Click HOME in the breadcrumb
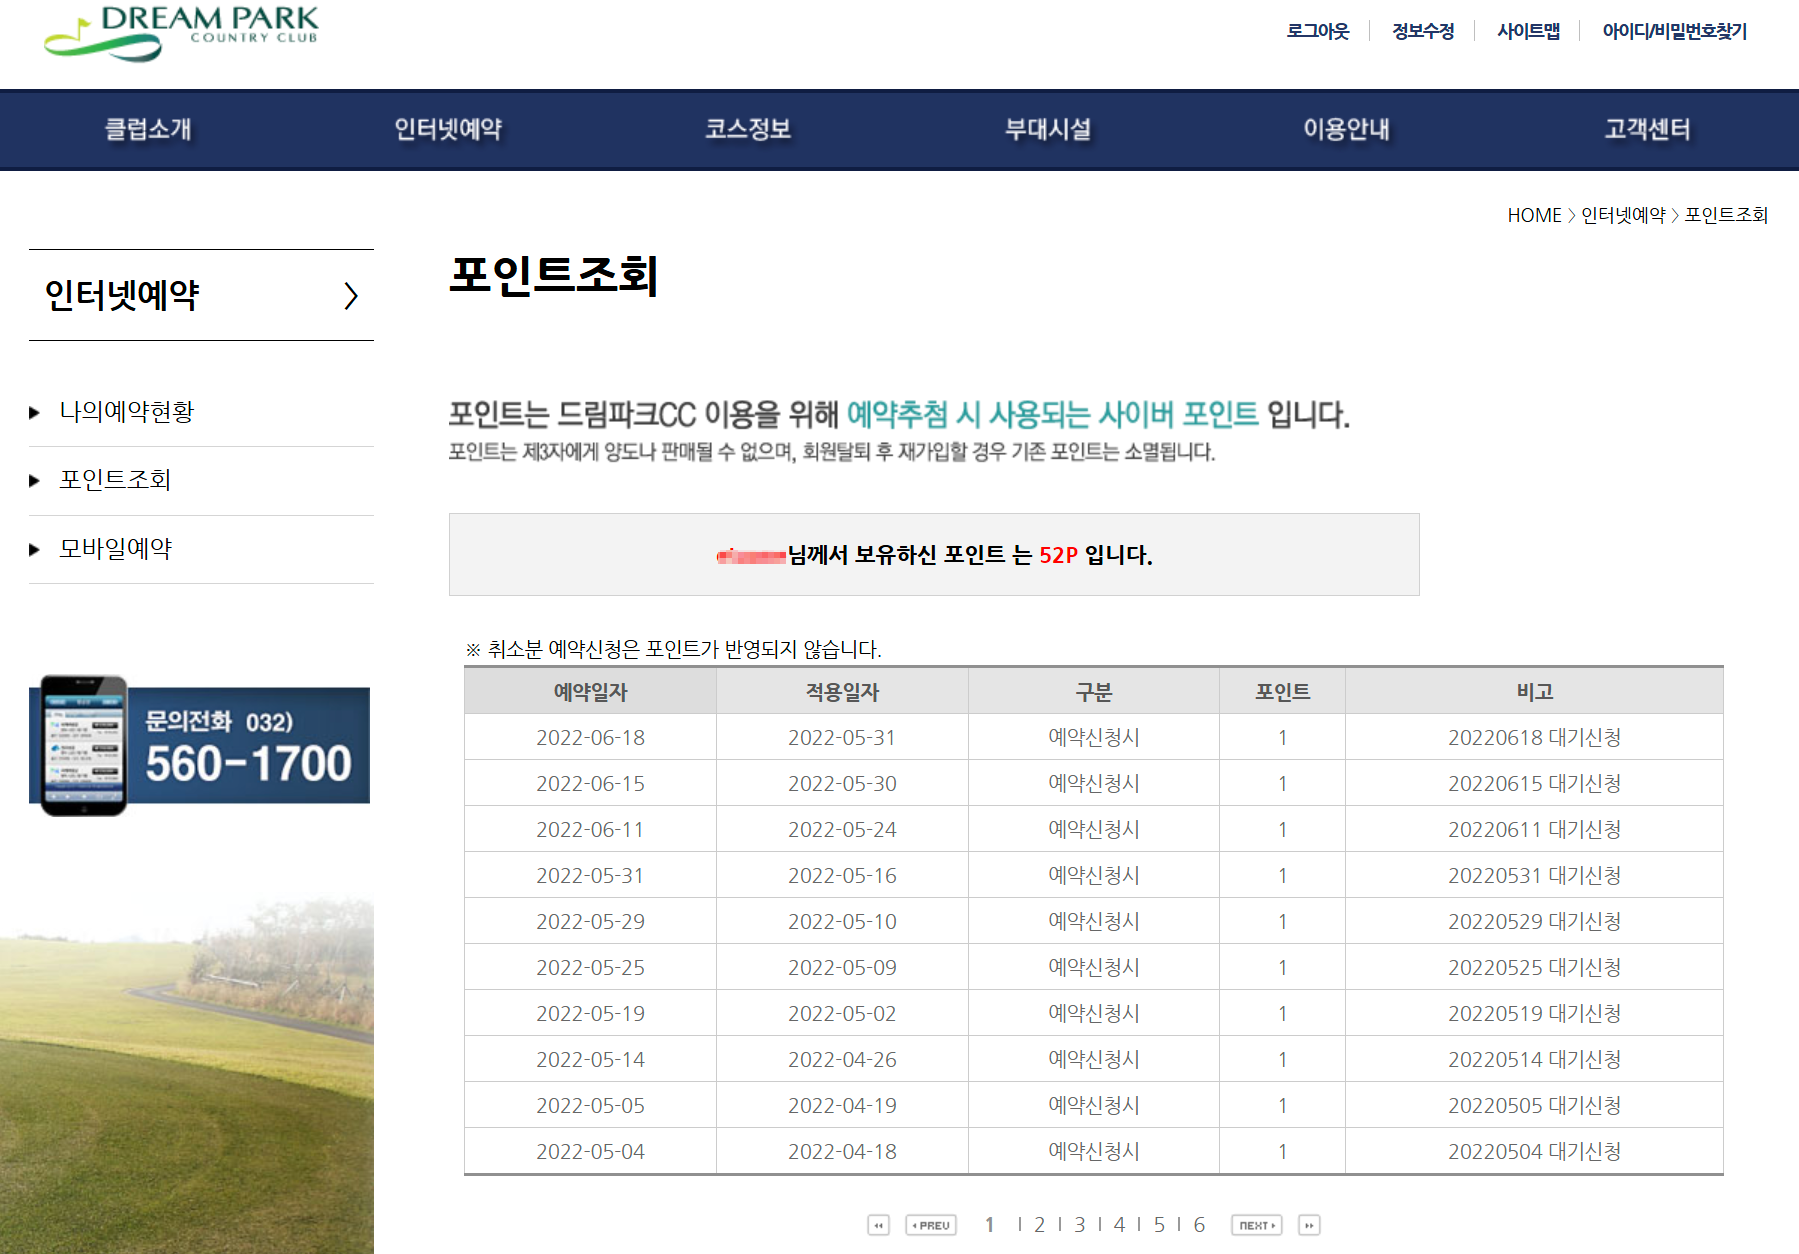1799x1254 pixels. (1534, 215)
